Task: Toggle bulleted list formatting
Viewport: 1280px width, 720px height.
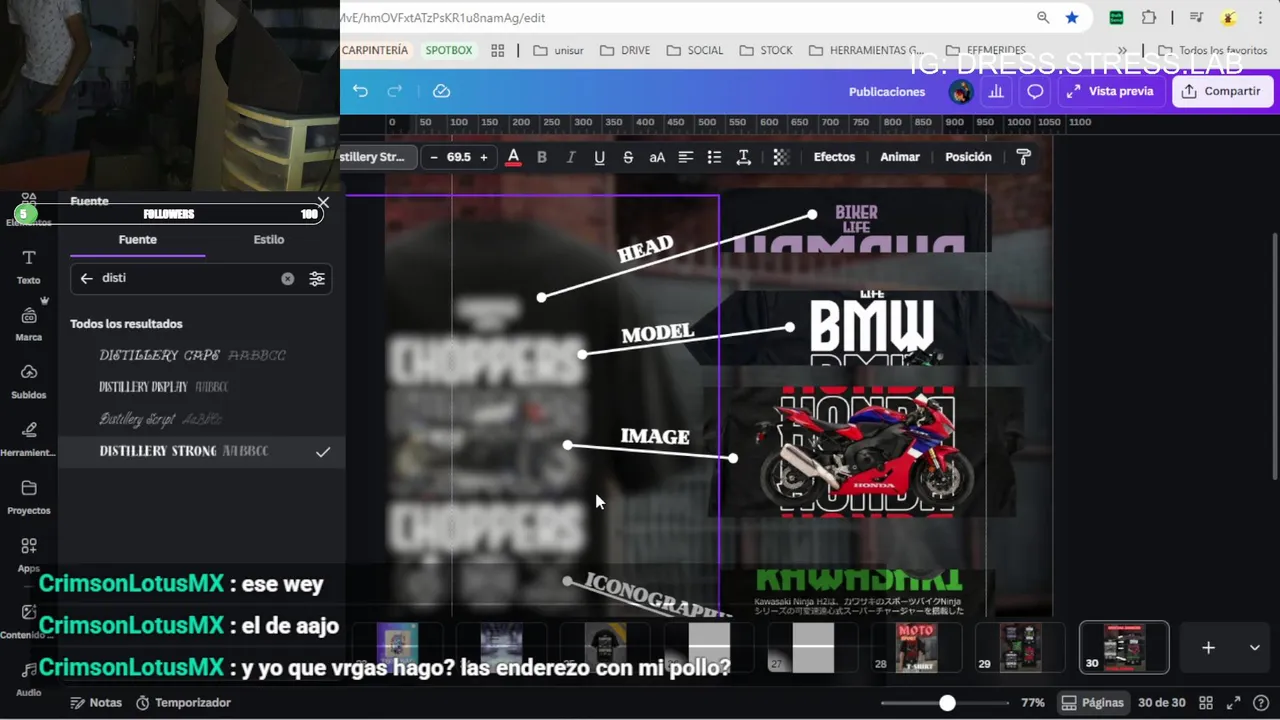Action: pyautogui.click(x=714, y=157)
